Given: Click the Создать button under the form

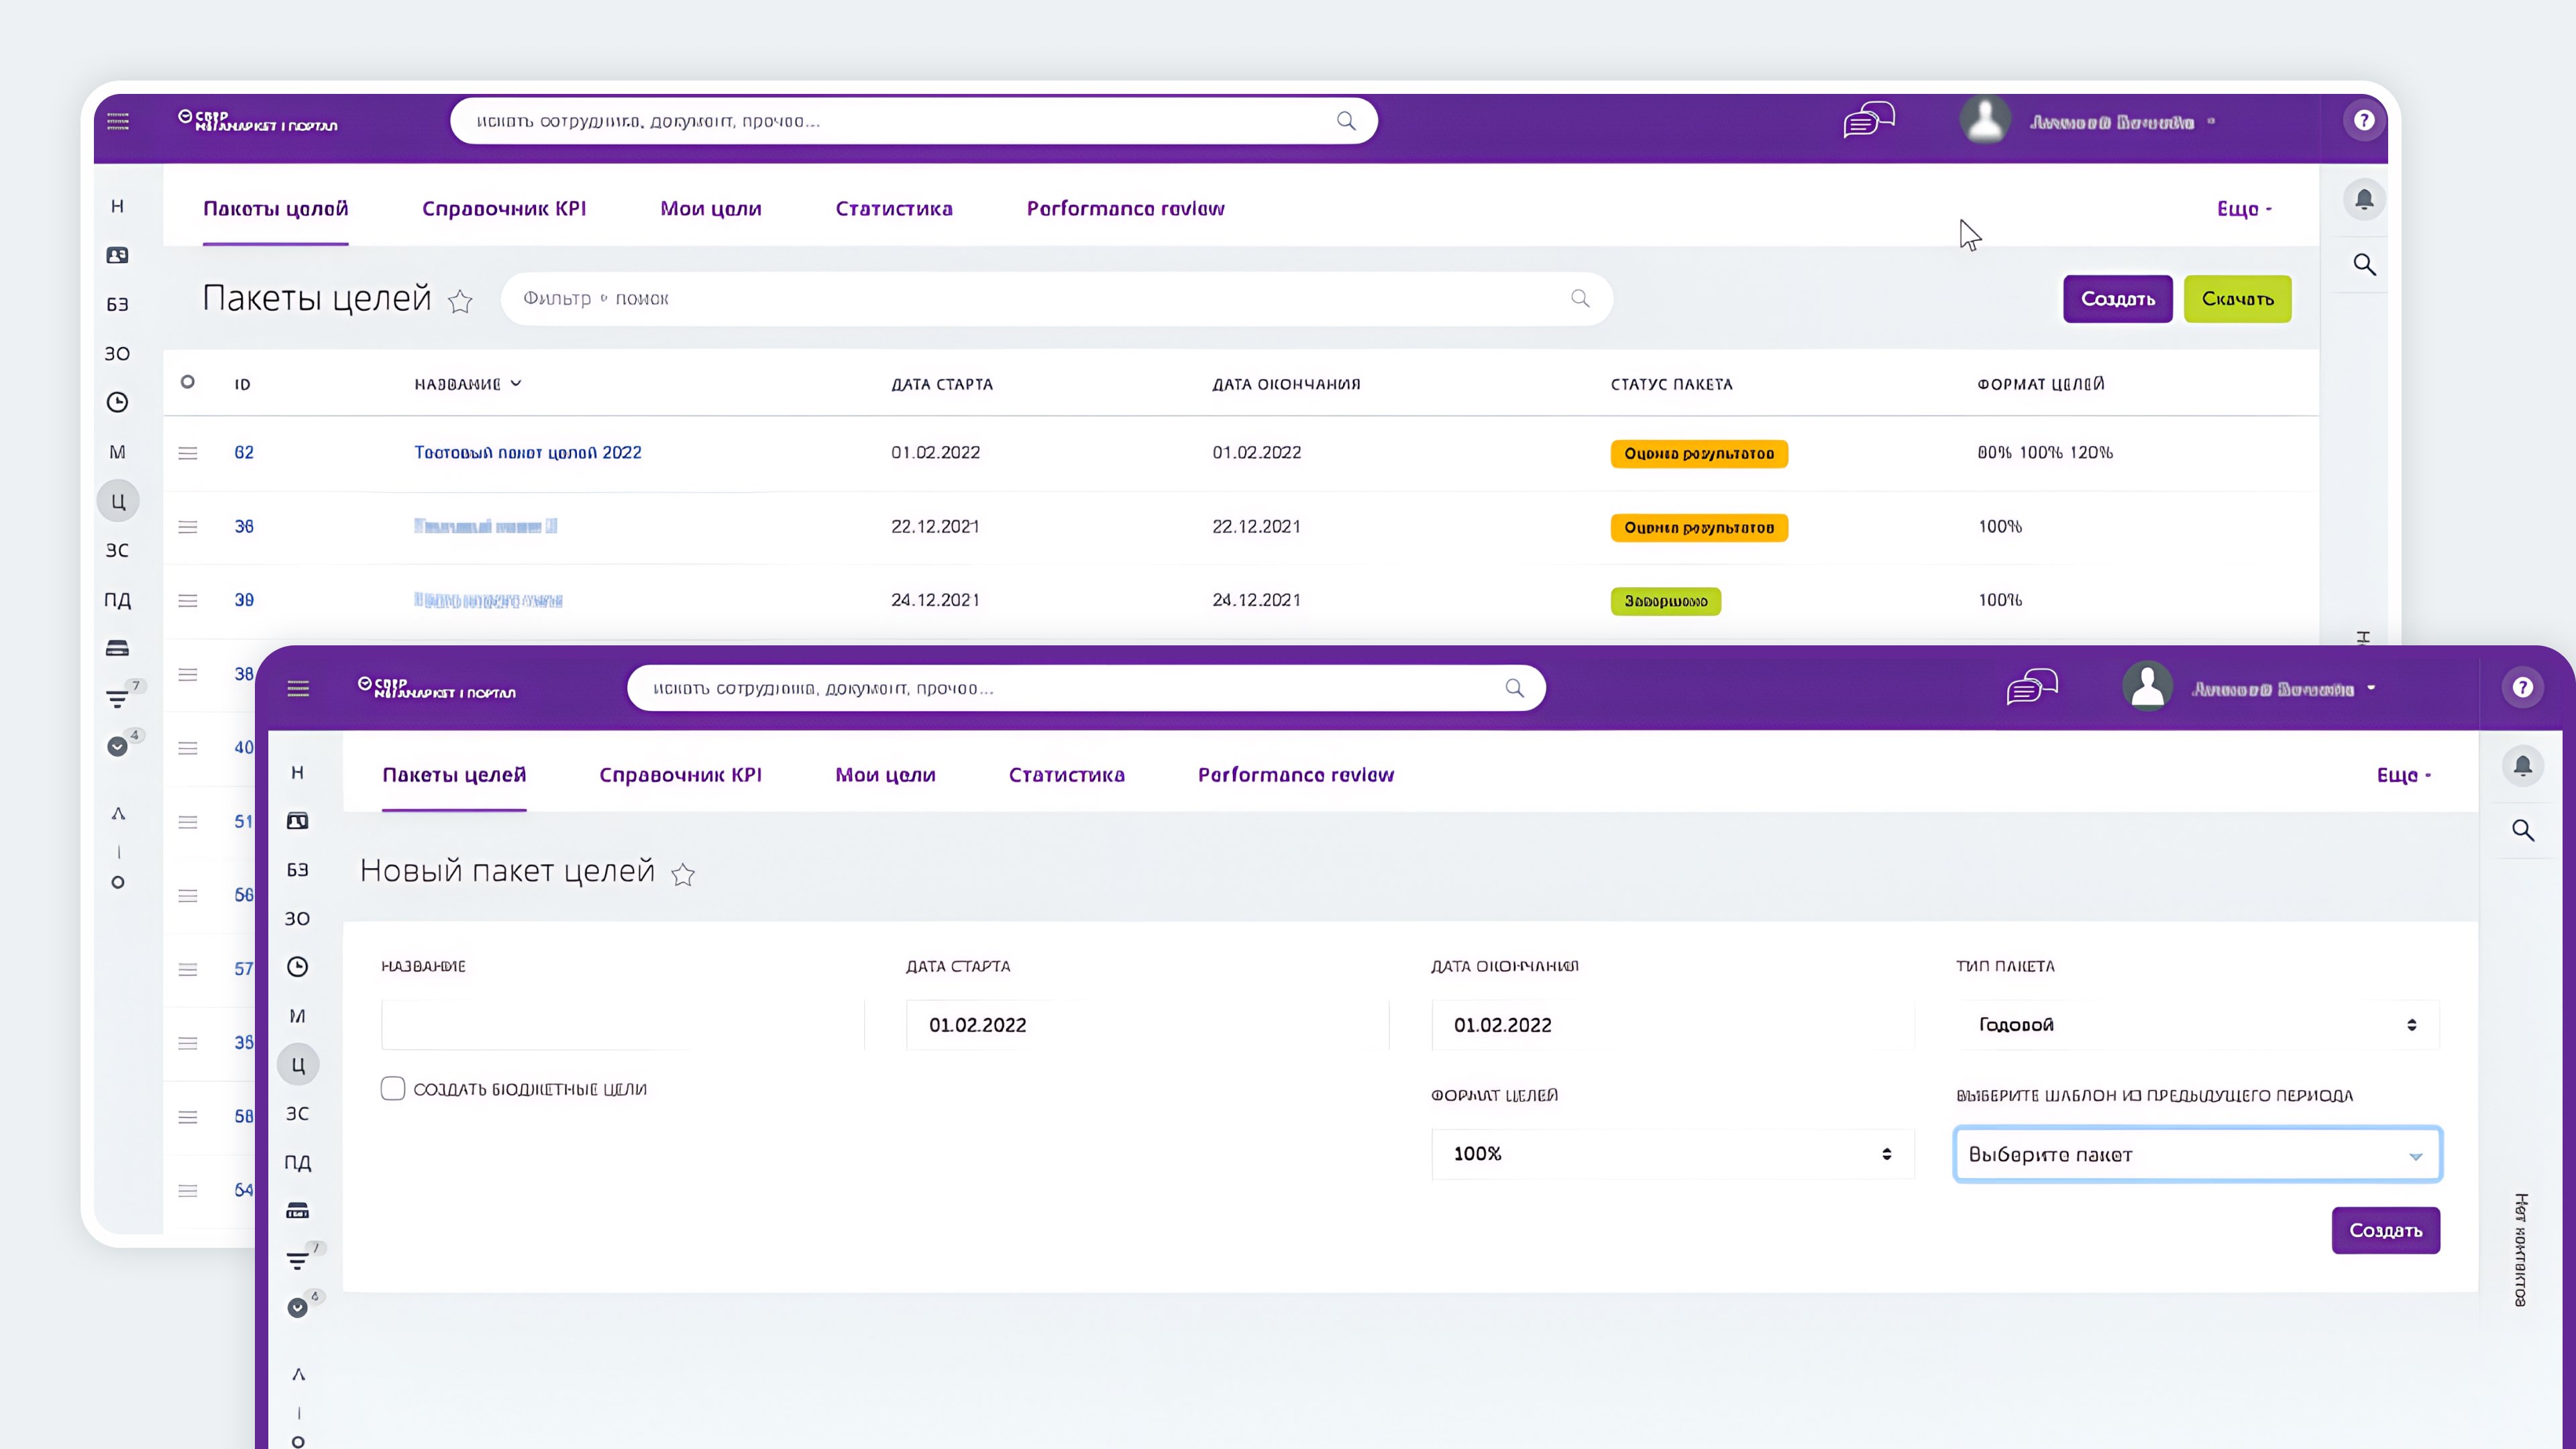Looking at the screenshot, I should point(2385,1230).
